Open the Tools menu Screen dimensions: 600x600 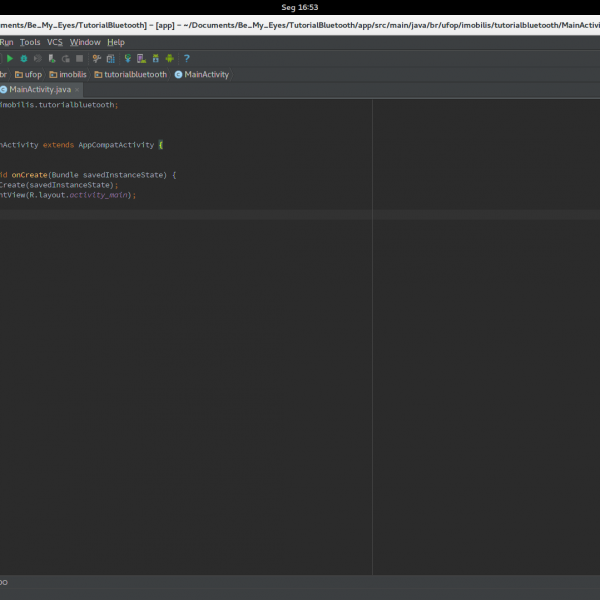tap(30, 42)
